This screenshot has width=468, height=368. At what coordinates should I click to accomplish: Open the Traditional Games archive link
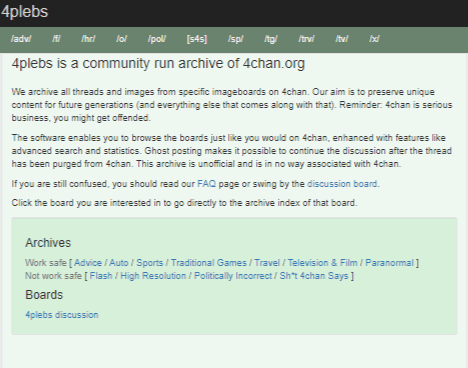coord(209,263)
